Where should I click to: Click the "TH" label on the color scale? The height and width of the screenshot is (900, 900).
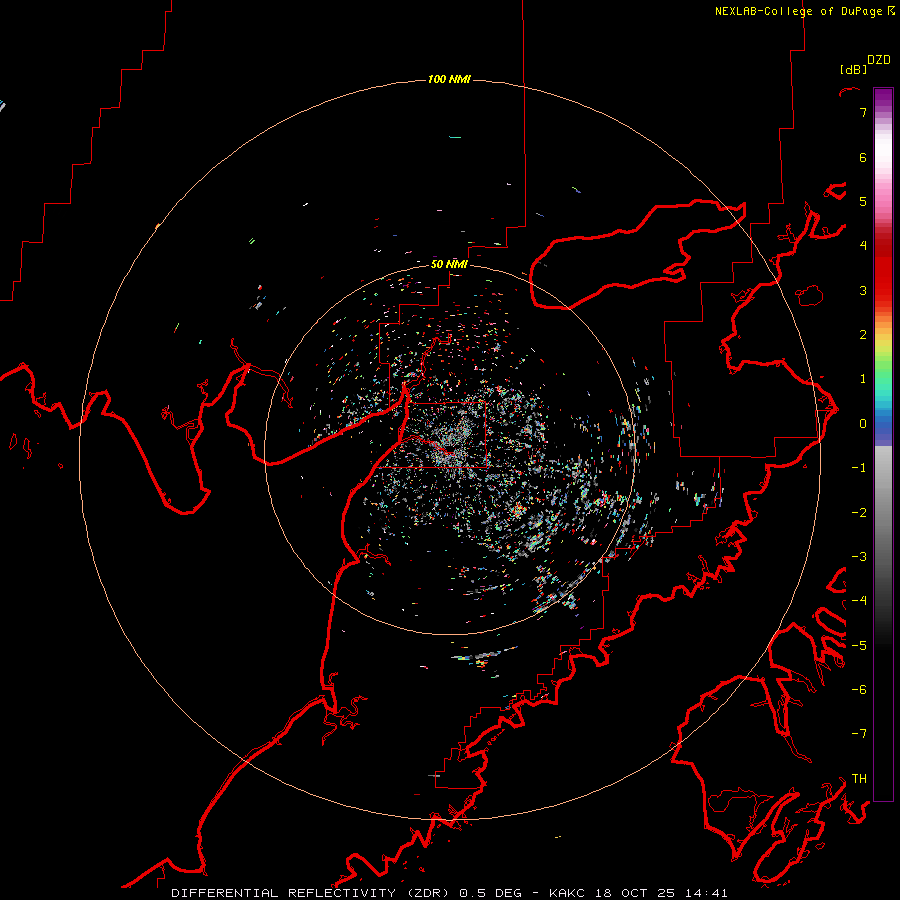click(x=859, y=778)
